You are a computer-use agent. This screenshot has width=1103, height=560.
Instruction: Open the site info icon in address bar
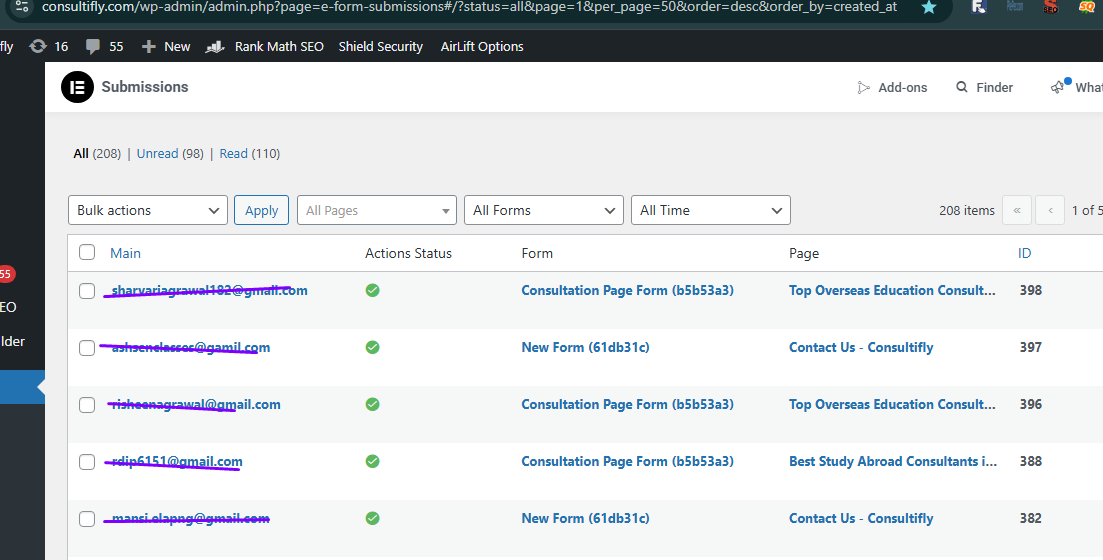click(22, 7)
